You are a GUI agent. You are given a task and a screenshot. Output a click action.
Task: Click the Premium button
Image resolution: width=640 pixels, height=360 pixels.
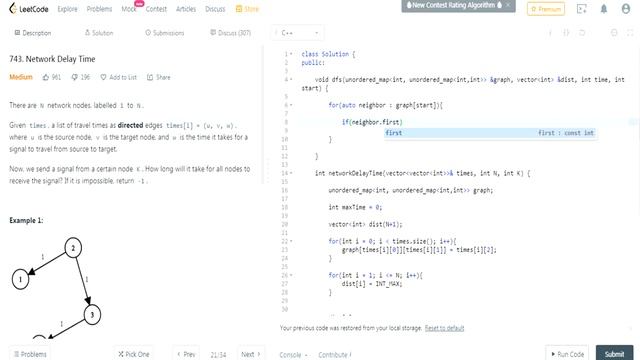pyautogui.click(x=546, y=9)
